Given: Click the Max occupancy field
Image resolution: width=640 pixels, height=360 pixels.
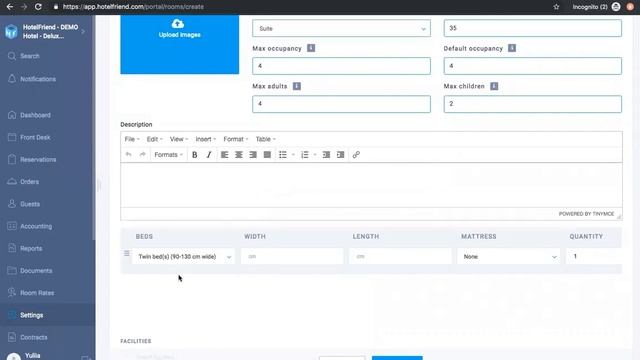Looking at the screenshot, I should pos(341,66).
